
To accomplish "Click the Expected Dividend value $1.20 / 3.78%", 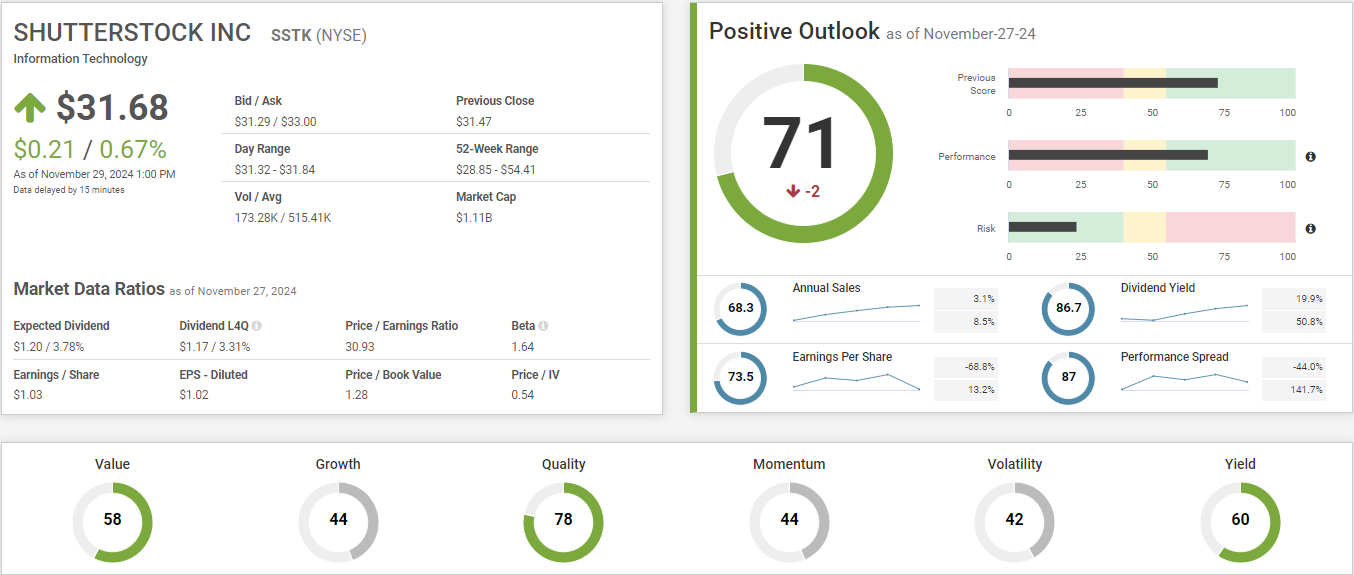I will coord(49,347).
